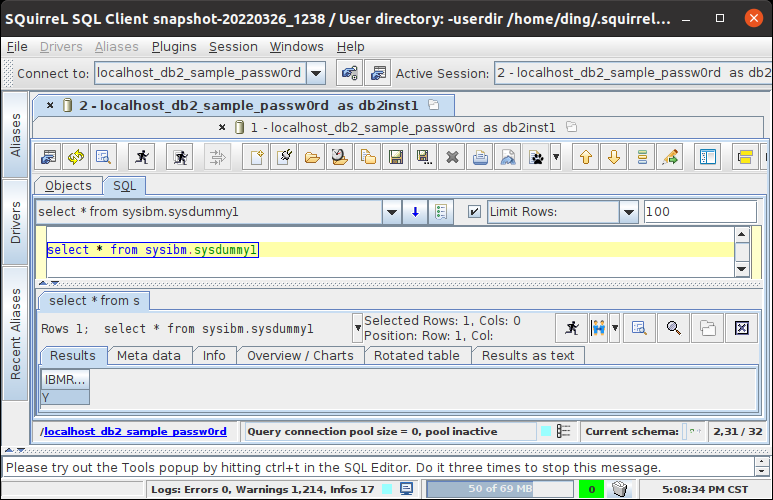Image resolution: width=773 pixels, height=500 pixels.
Task: Save the SQL script with the floppy icon
Action: click(396, 157)
